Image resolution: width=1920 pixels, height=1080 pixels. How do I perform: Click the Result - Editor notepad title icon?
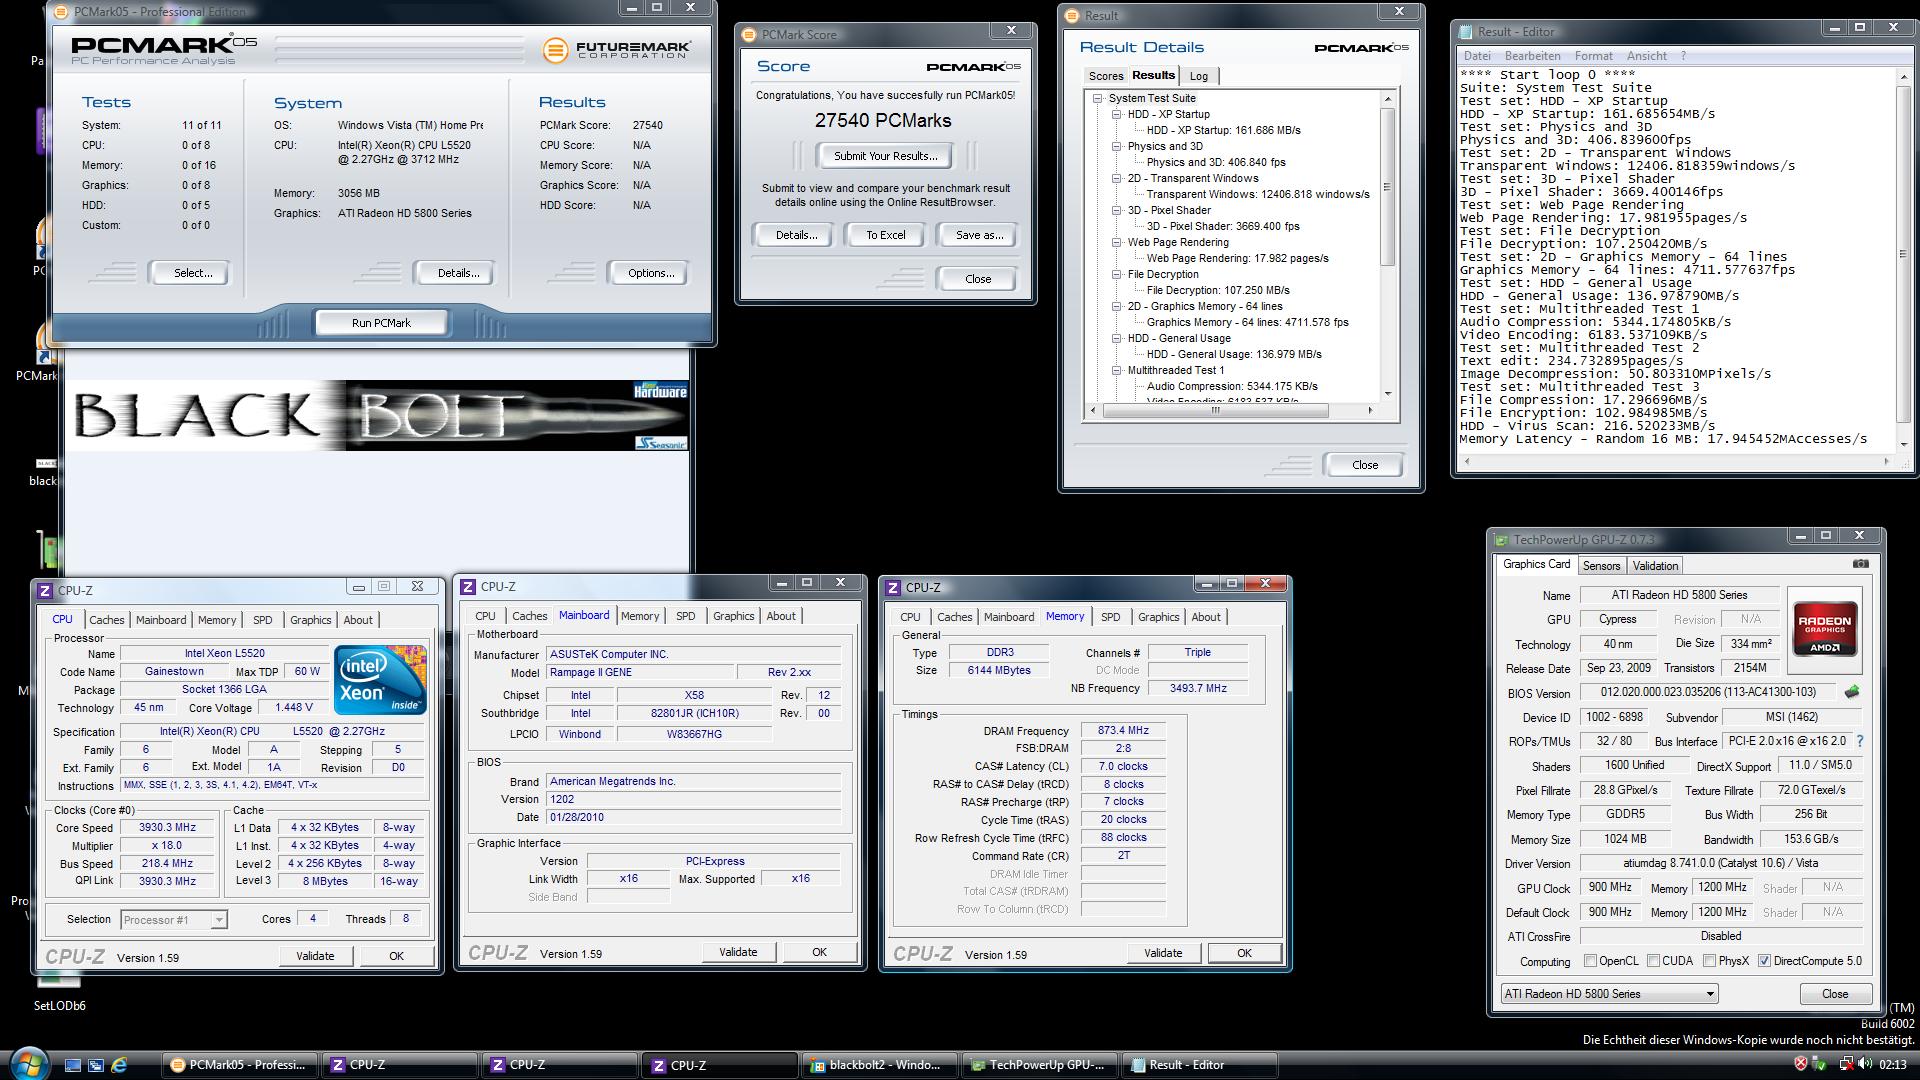point(1466,31)
